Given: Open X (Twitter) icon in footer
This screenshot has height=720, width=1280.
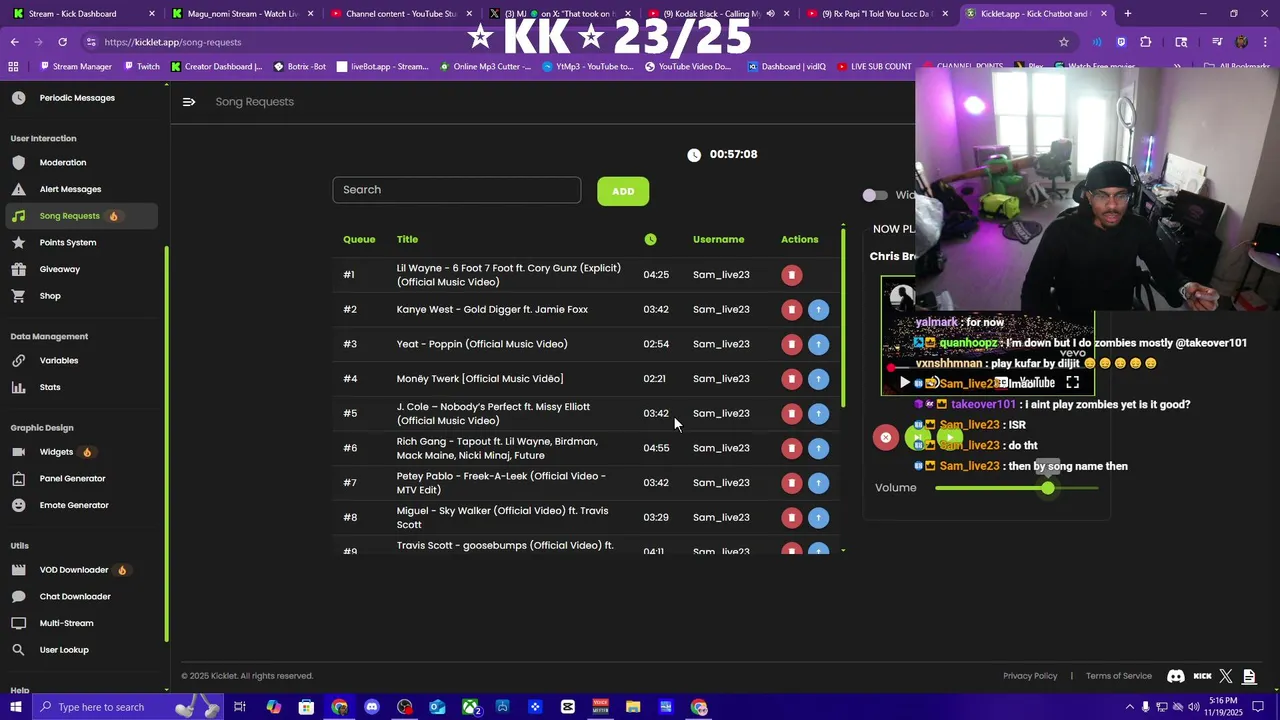Looking at the screenshot, I should pyautogui.click(x=1226, y=676).
